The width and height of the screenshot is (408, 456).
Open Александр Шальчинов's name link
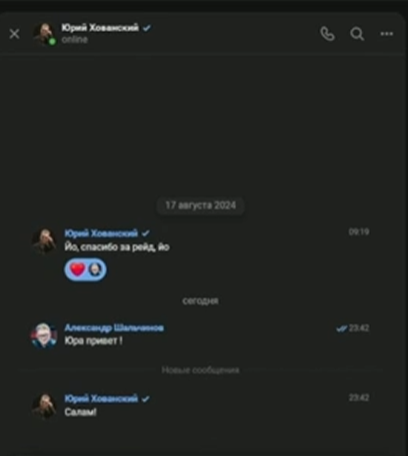(x=114, y=328)
